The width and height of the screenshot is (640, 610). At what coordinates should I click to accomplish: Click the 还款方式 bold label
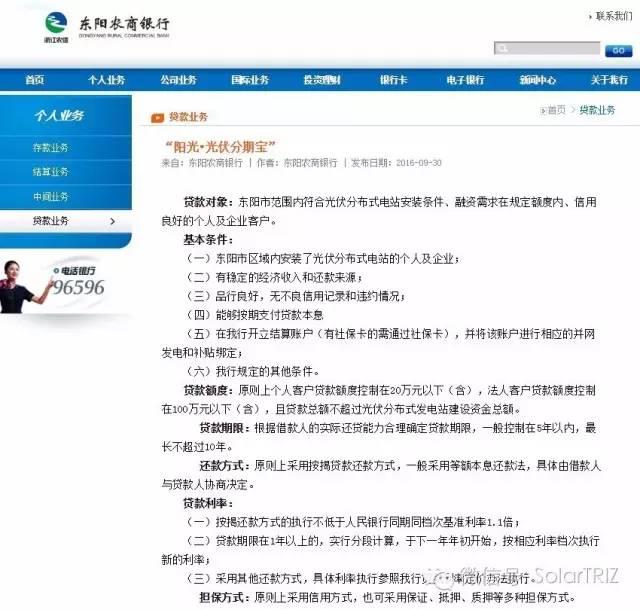(224, 466)
